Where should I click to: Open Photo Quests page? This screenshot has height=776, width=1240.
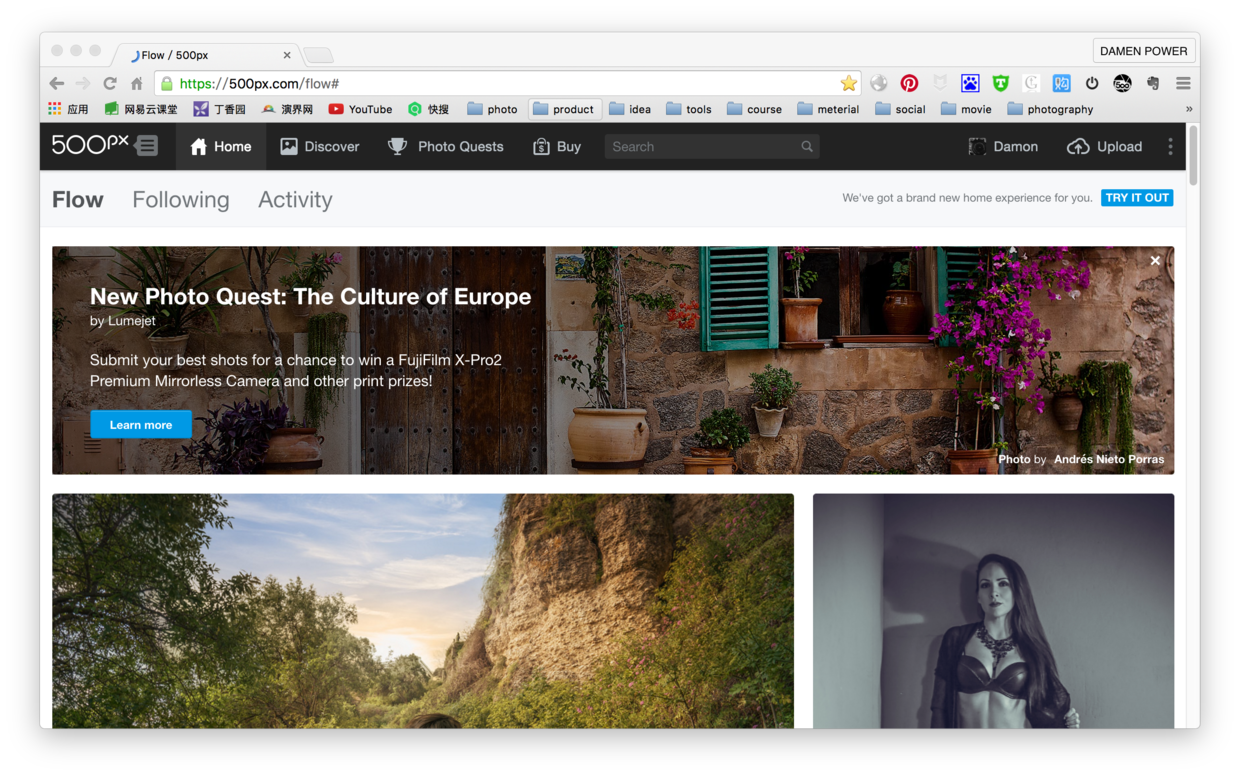pos(445,146)
